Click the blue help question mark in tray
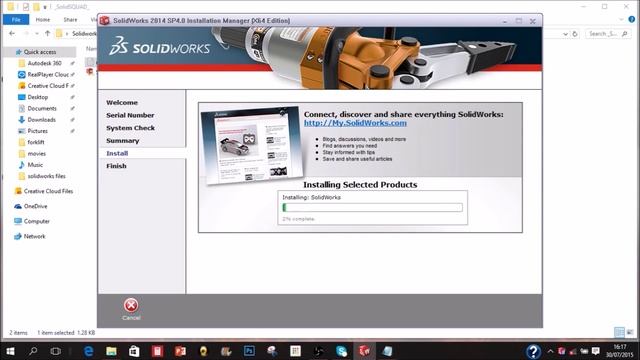The width and height of the screenshot is (640, 360). [533, 351]
